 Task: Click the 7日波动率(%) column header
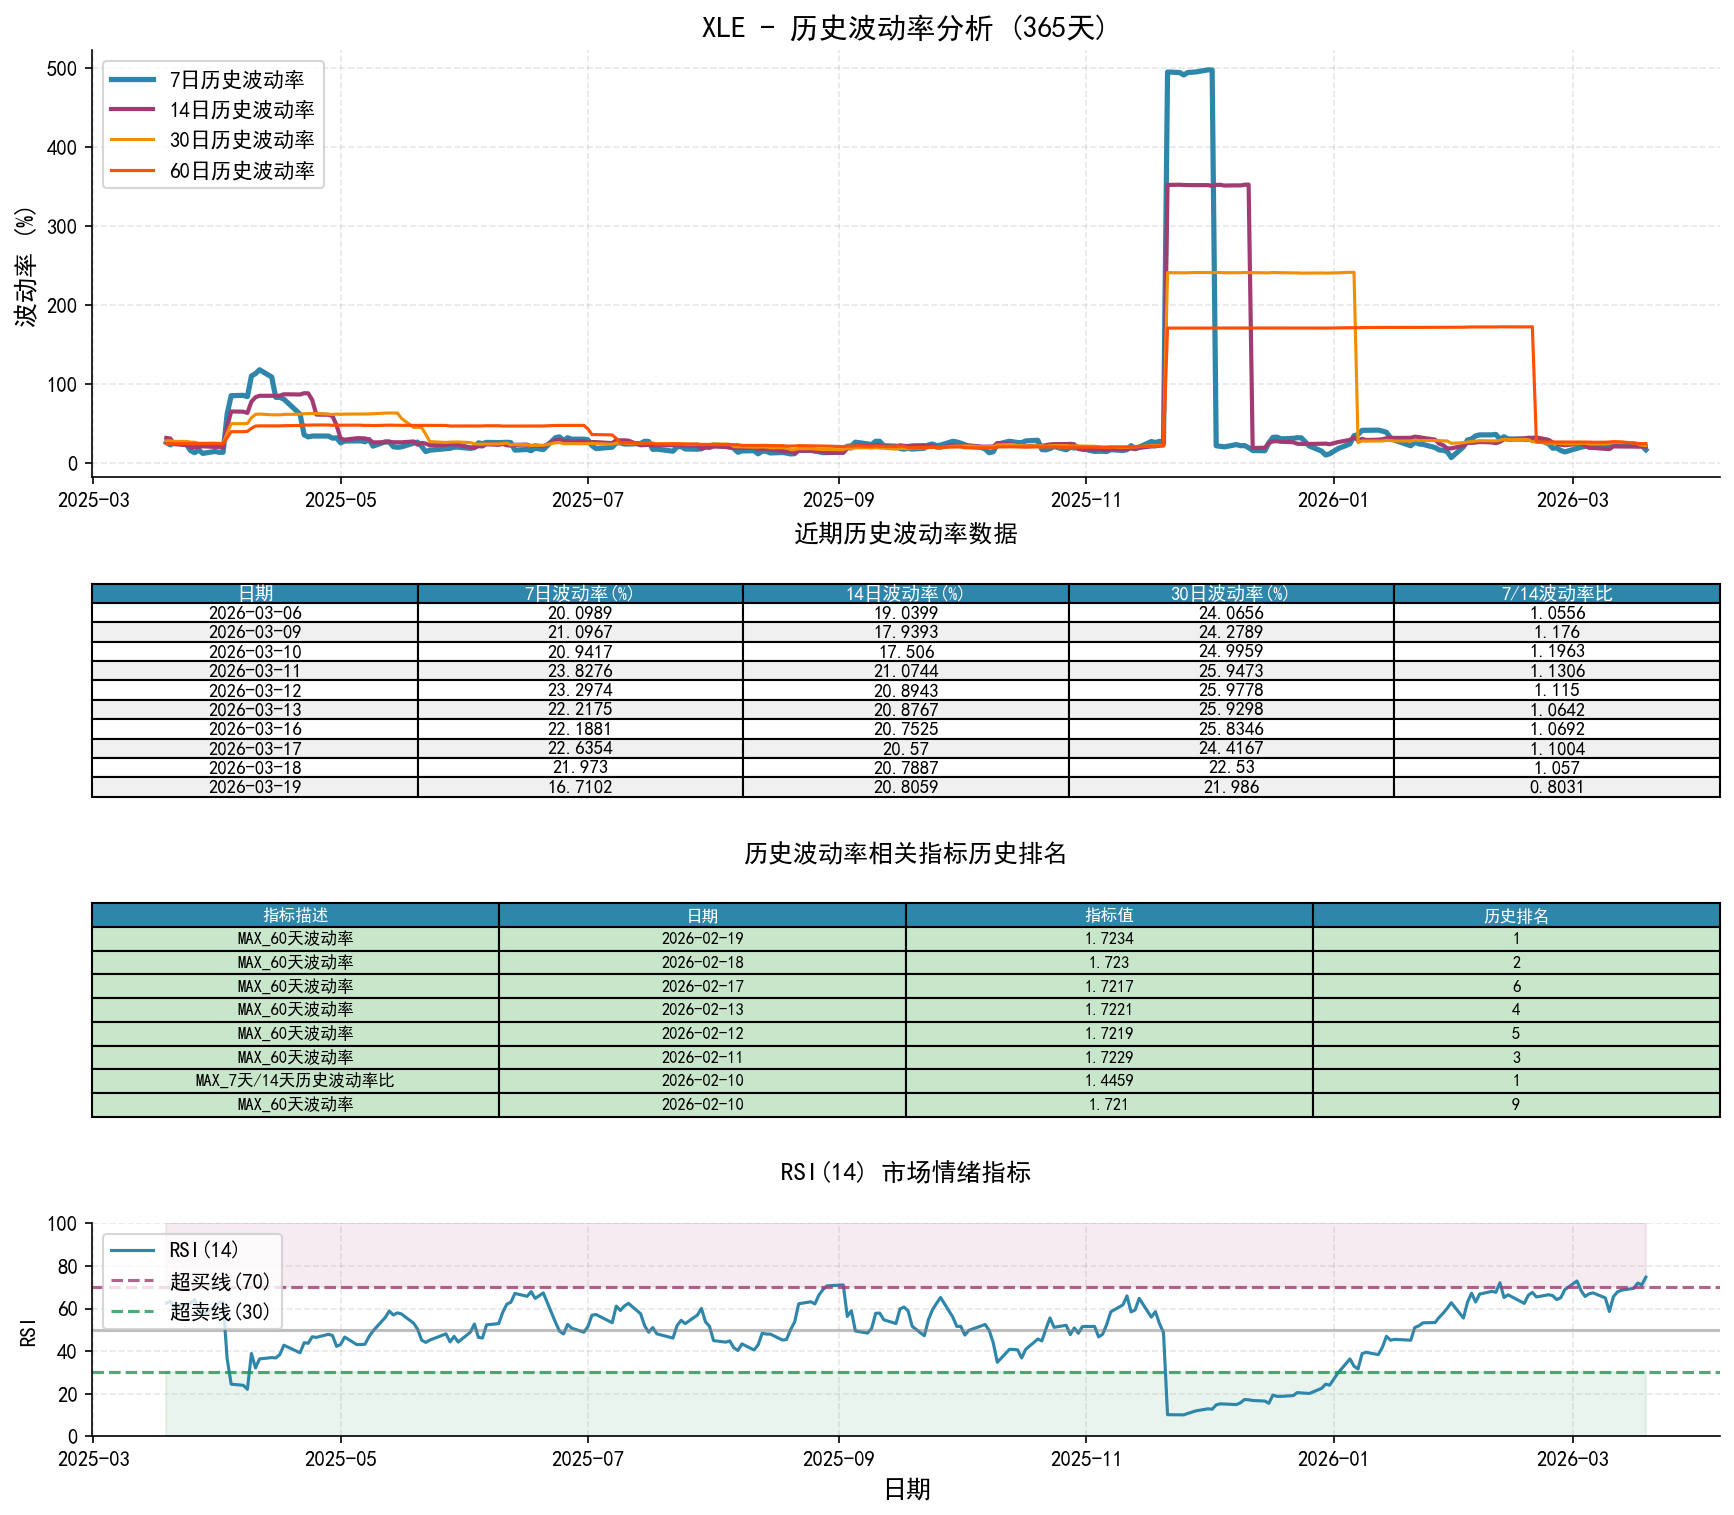tap(580, 594)
